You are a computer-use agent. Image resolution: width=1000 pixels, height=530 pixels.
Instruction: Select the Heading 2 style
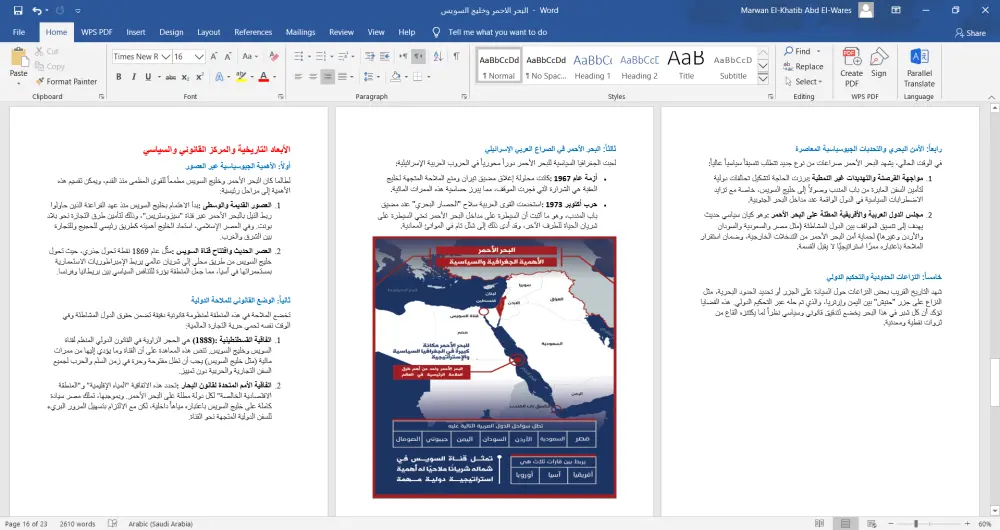639,66
